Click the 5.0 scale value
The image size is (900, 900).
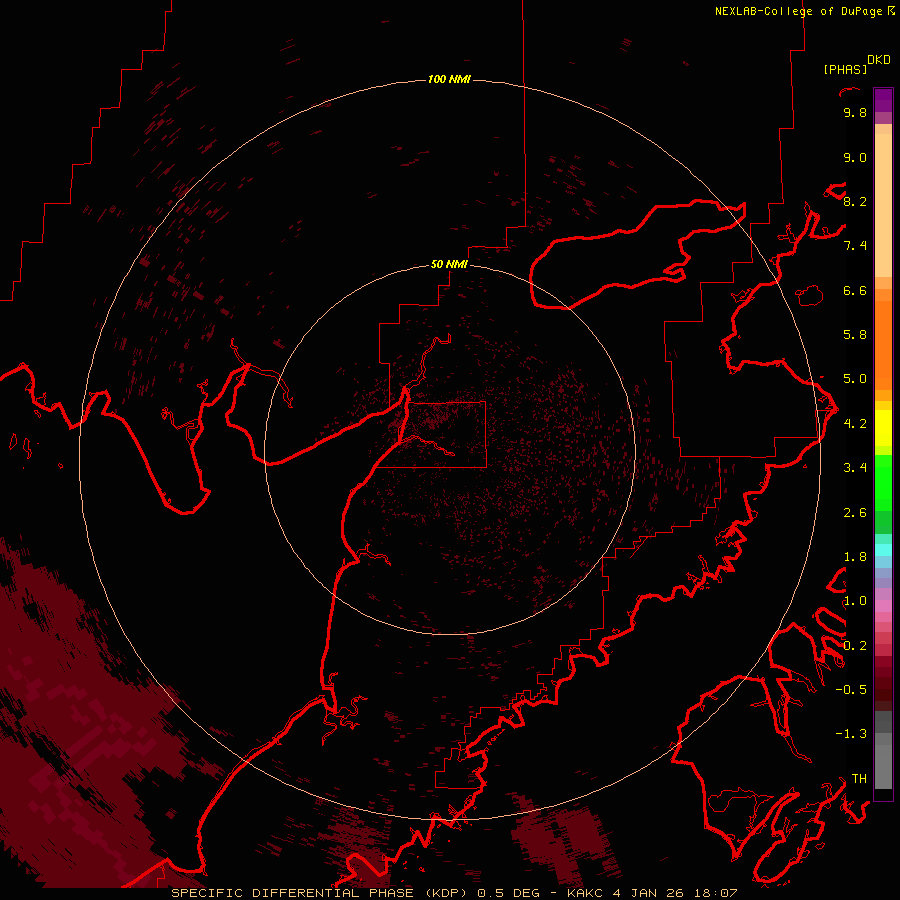pyautogui.click(x=855, y=379)
